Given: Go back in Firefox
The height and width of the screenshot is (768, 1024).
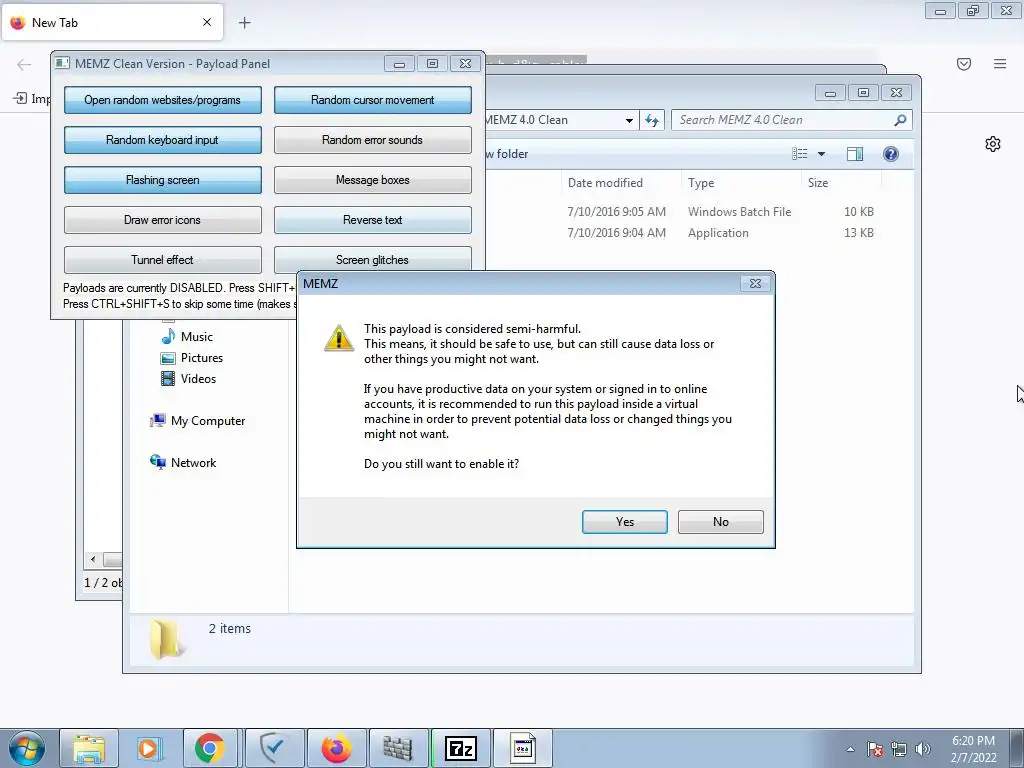Looking at the screenshot, I should 24,64.
